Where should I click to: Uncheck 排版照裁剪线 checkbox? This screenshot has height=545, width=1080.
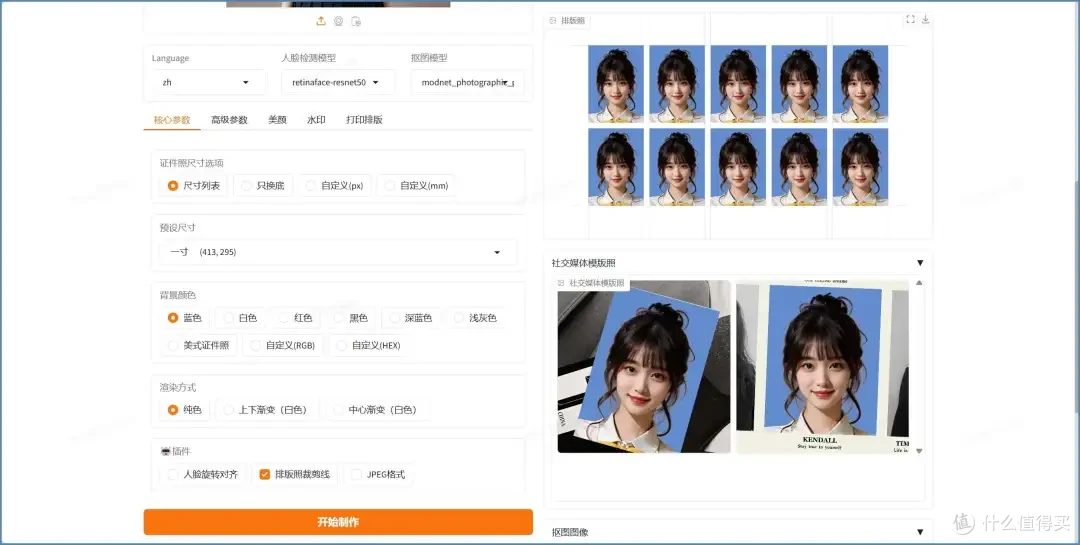[264, 475]
